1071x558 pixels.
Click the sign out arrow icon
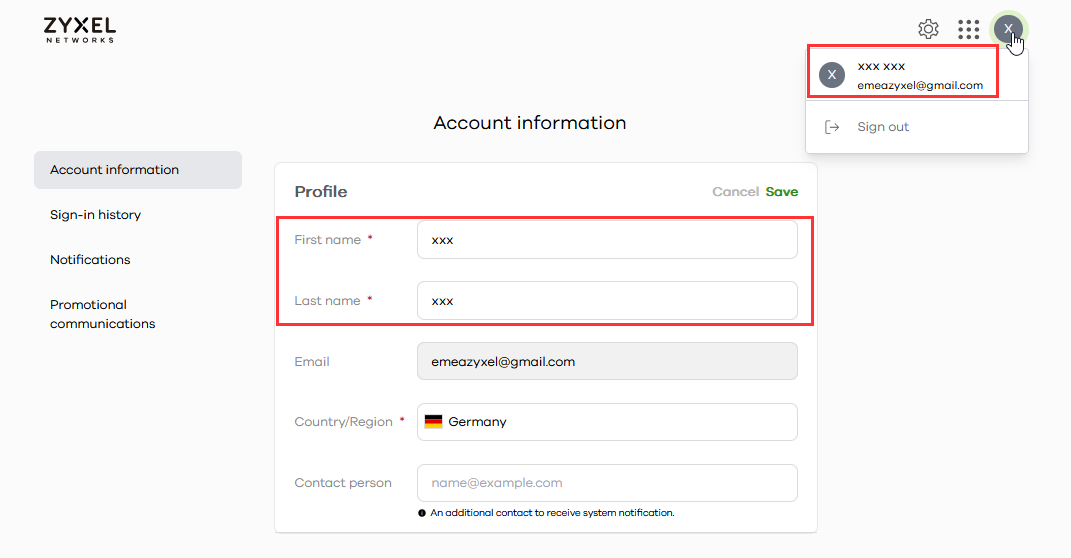[831, 127]
